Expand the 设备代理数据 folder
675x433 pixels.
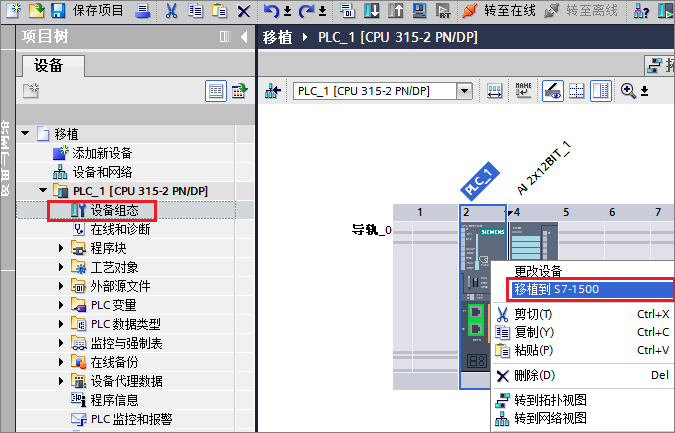click(61, 381)
